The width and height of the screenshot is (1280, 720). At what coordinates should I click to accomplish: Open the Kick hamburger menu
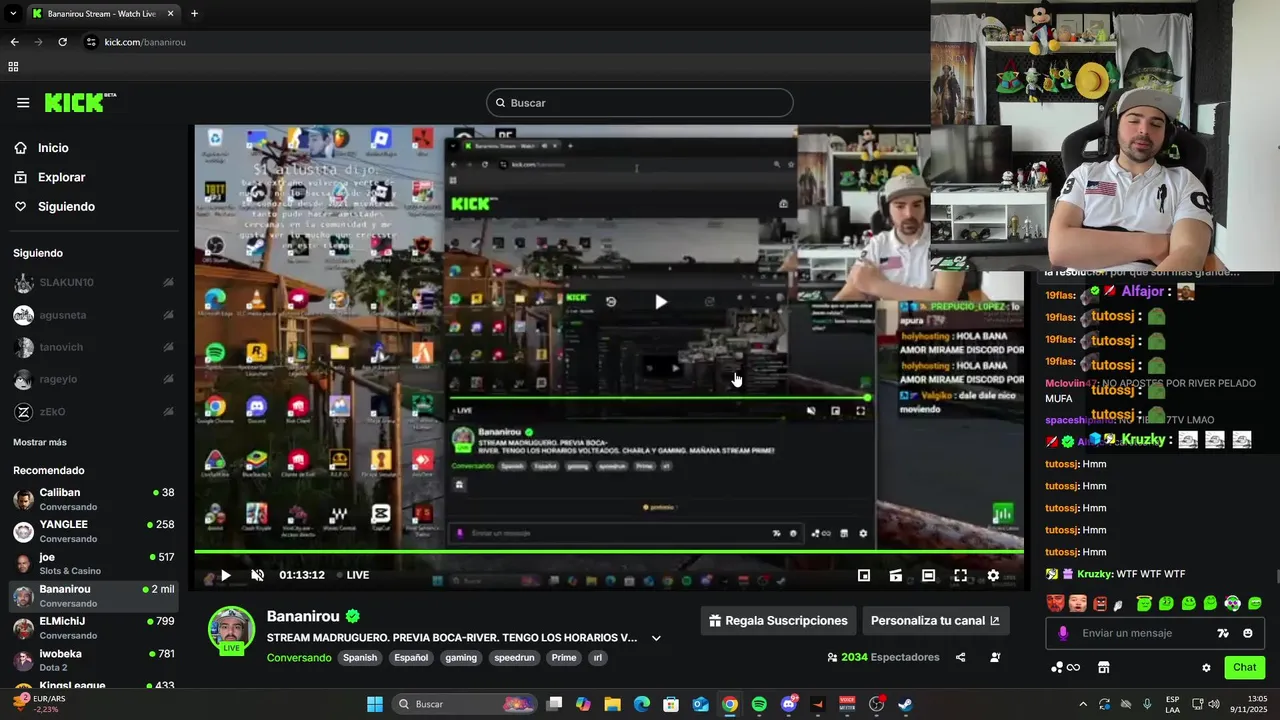pos(23,102)
